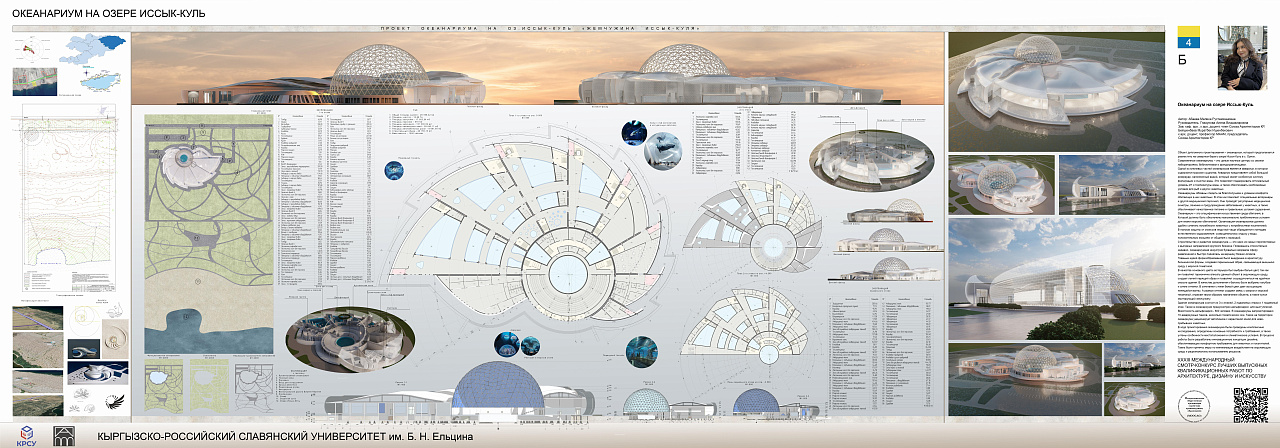This screenshot has width=1280, height=448.
Task: Click the topographic contour survey plan
Action: (63, 200)
